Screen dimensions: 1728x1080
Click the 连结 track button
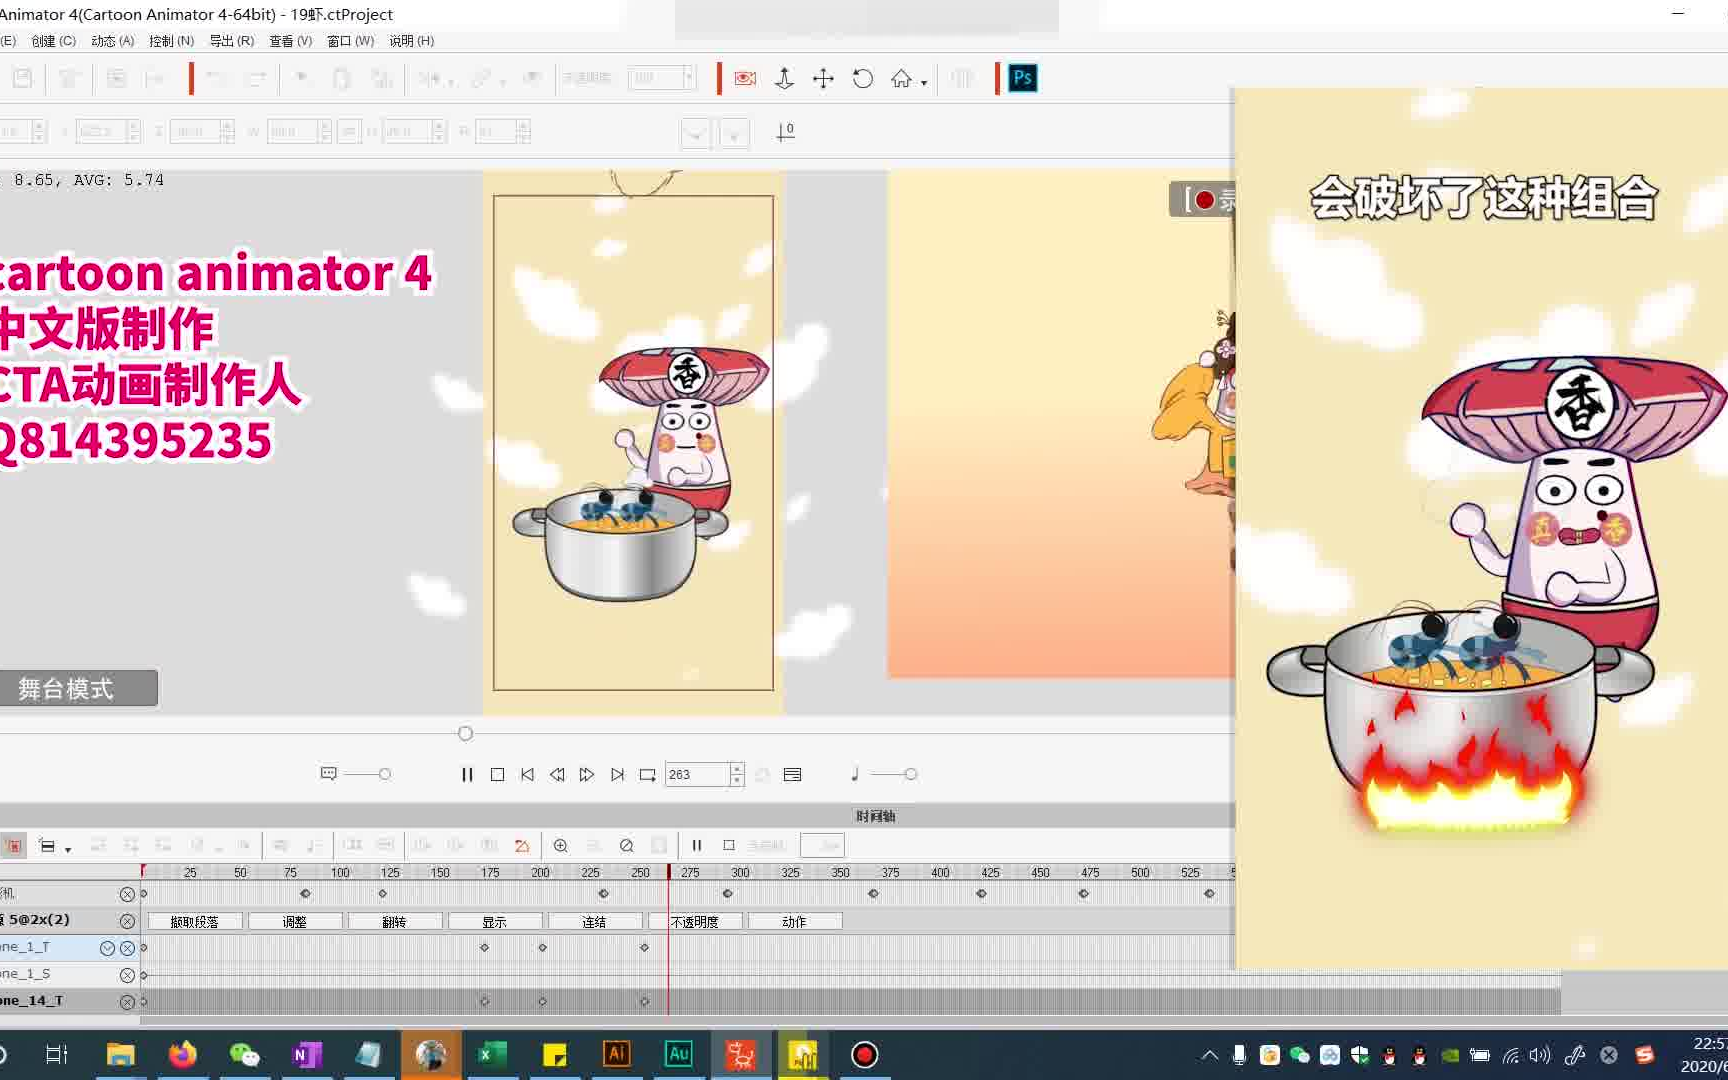[x=595, y=922]
